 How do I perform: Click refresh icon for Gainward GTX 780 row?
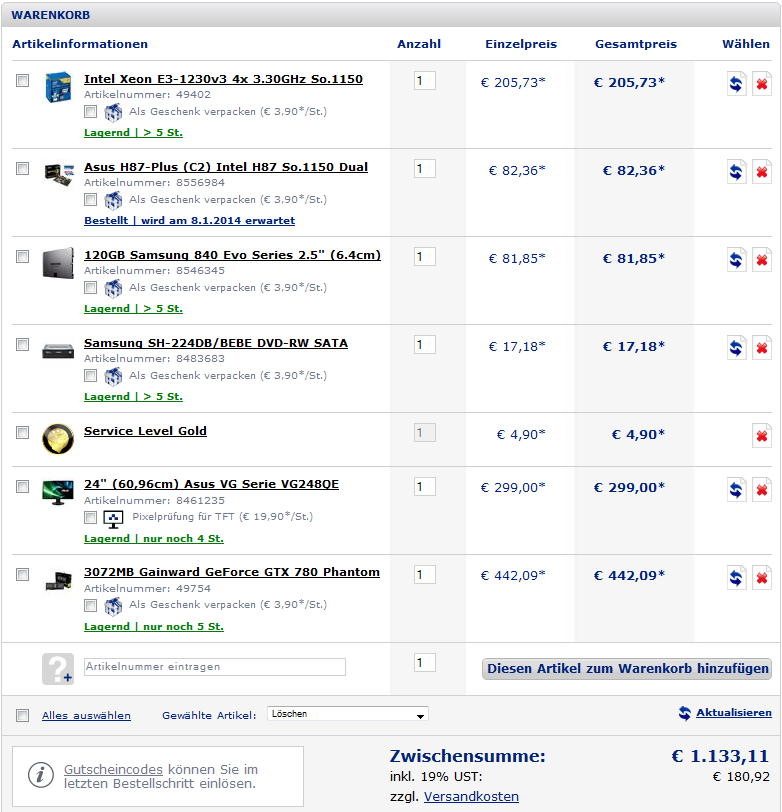pos(736,577)
